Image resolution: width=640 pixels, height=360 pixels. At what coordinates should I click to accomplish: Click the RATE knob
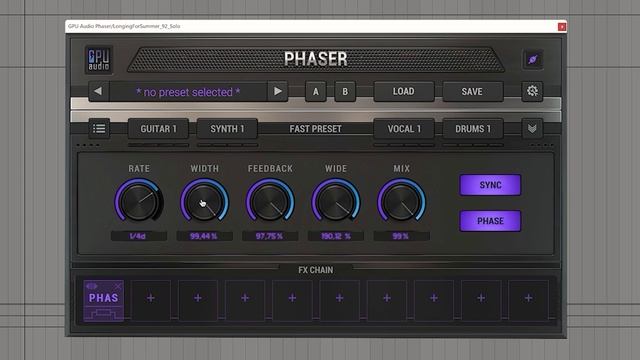click(139, 202)
